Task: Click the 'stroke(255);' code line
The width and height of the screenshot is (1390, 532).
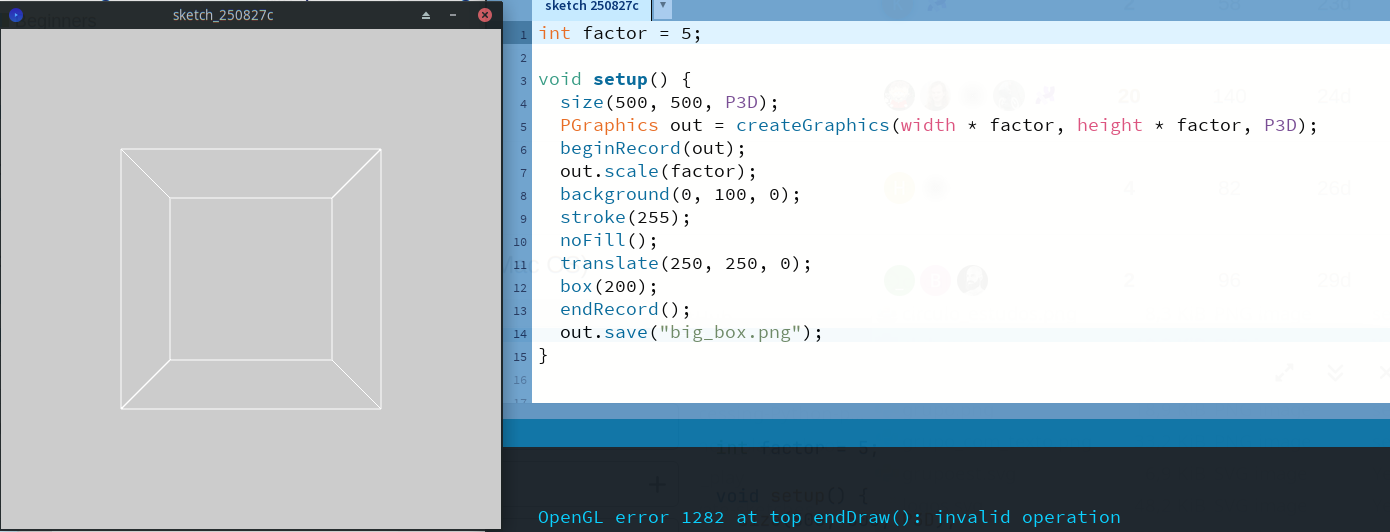Action: tap(625, 217)
